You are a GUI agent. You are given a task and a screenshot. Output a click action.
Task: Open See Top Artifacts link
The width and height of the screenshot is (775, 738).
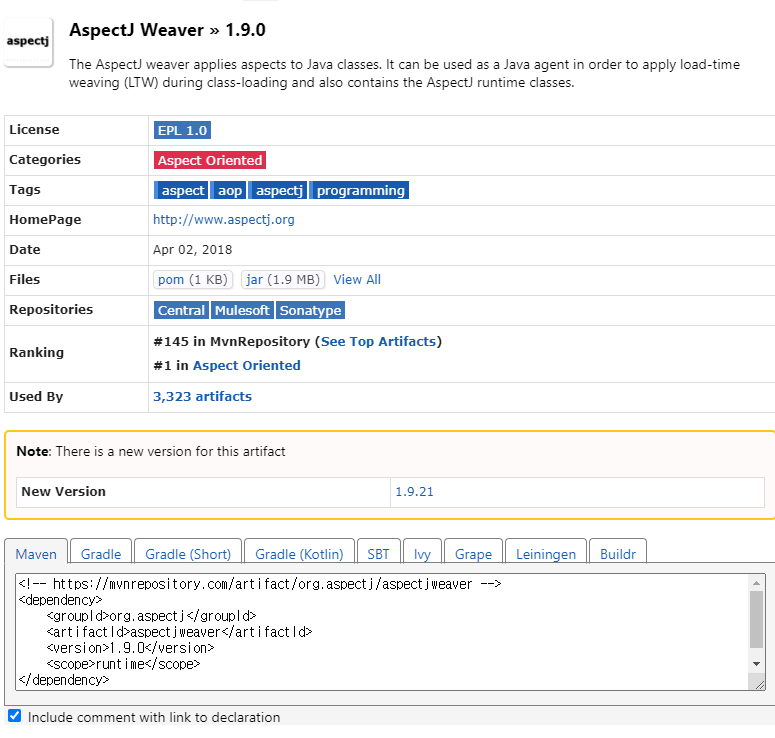point(378,342)
